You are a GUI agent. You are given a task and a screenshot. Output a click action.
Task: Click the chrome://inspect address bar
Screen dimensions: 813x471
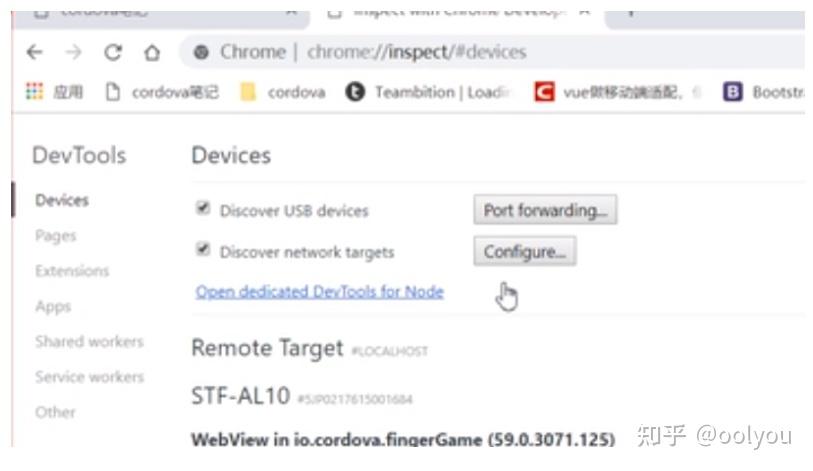[493, 52]
